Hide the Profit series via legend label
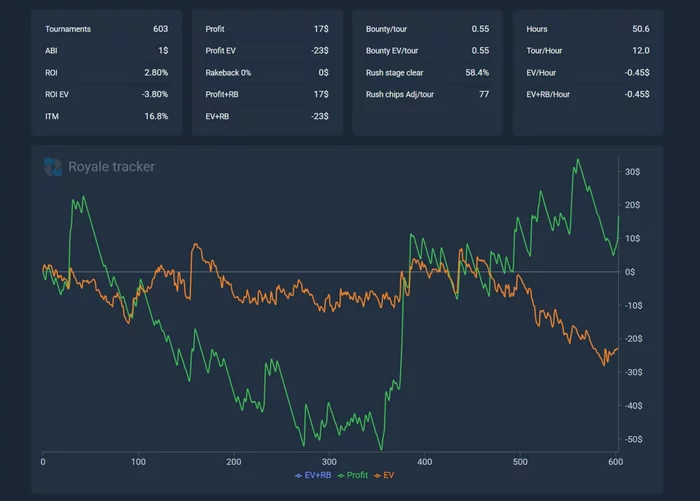The width and height of the screenshot is (700, 501). pos(357,475)
